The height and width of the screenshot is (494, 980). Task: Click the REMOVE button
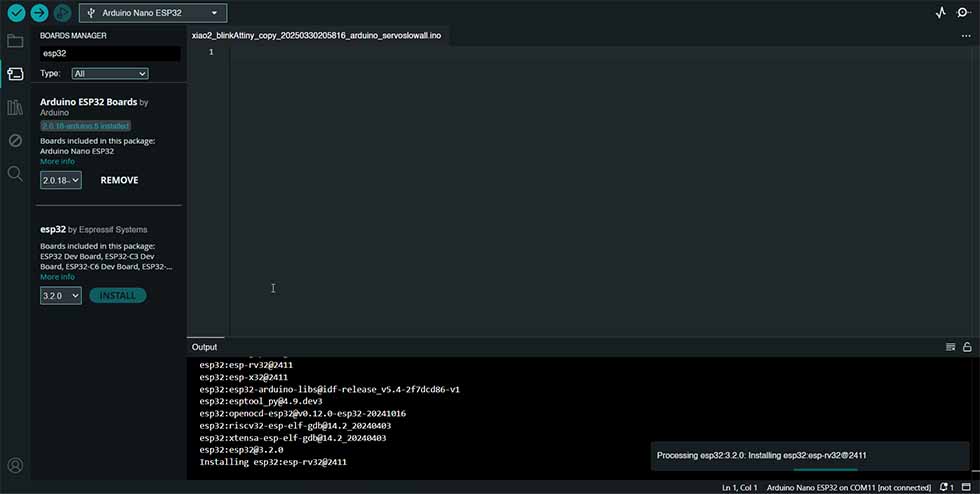tap(119, 180)
